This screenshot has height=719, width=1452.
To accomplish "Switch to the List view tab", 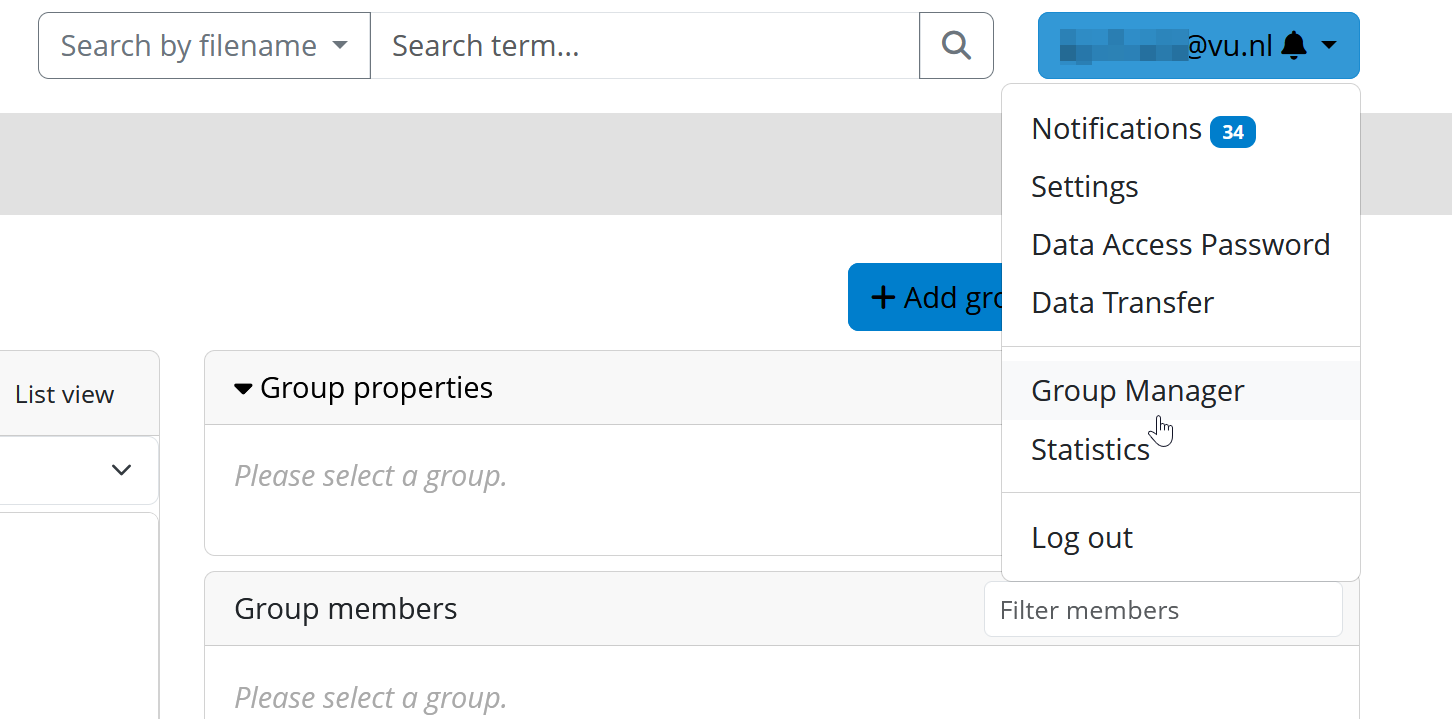I will click(x=65, y=395).
